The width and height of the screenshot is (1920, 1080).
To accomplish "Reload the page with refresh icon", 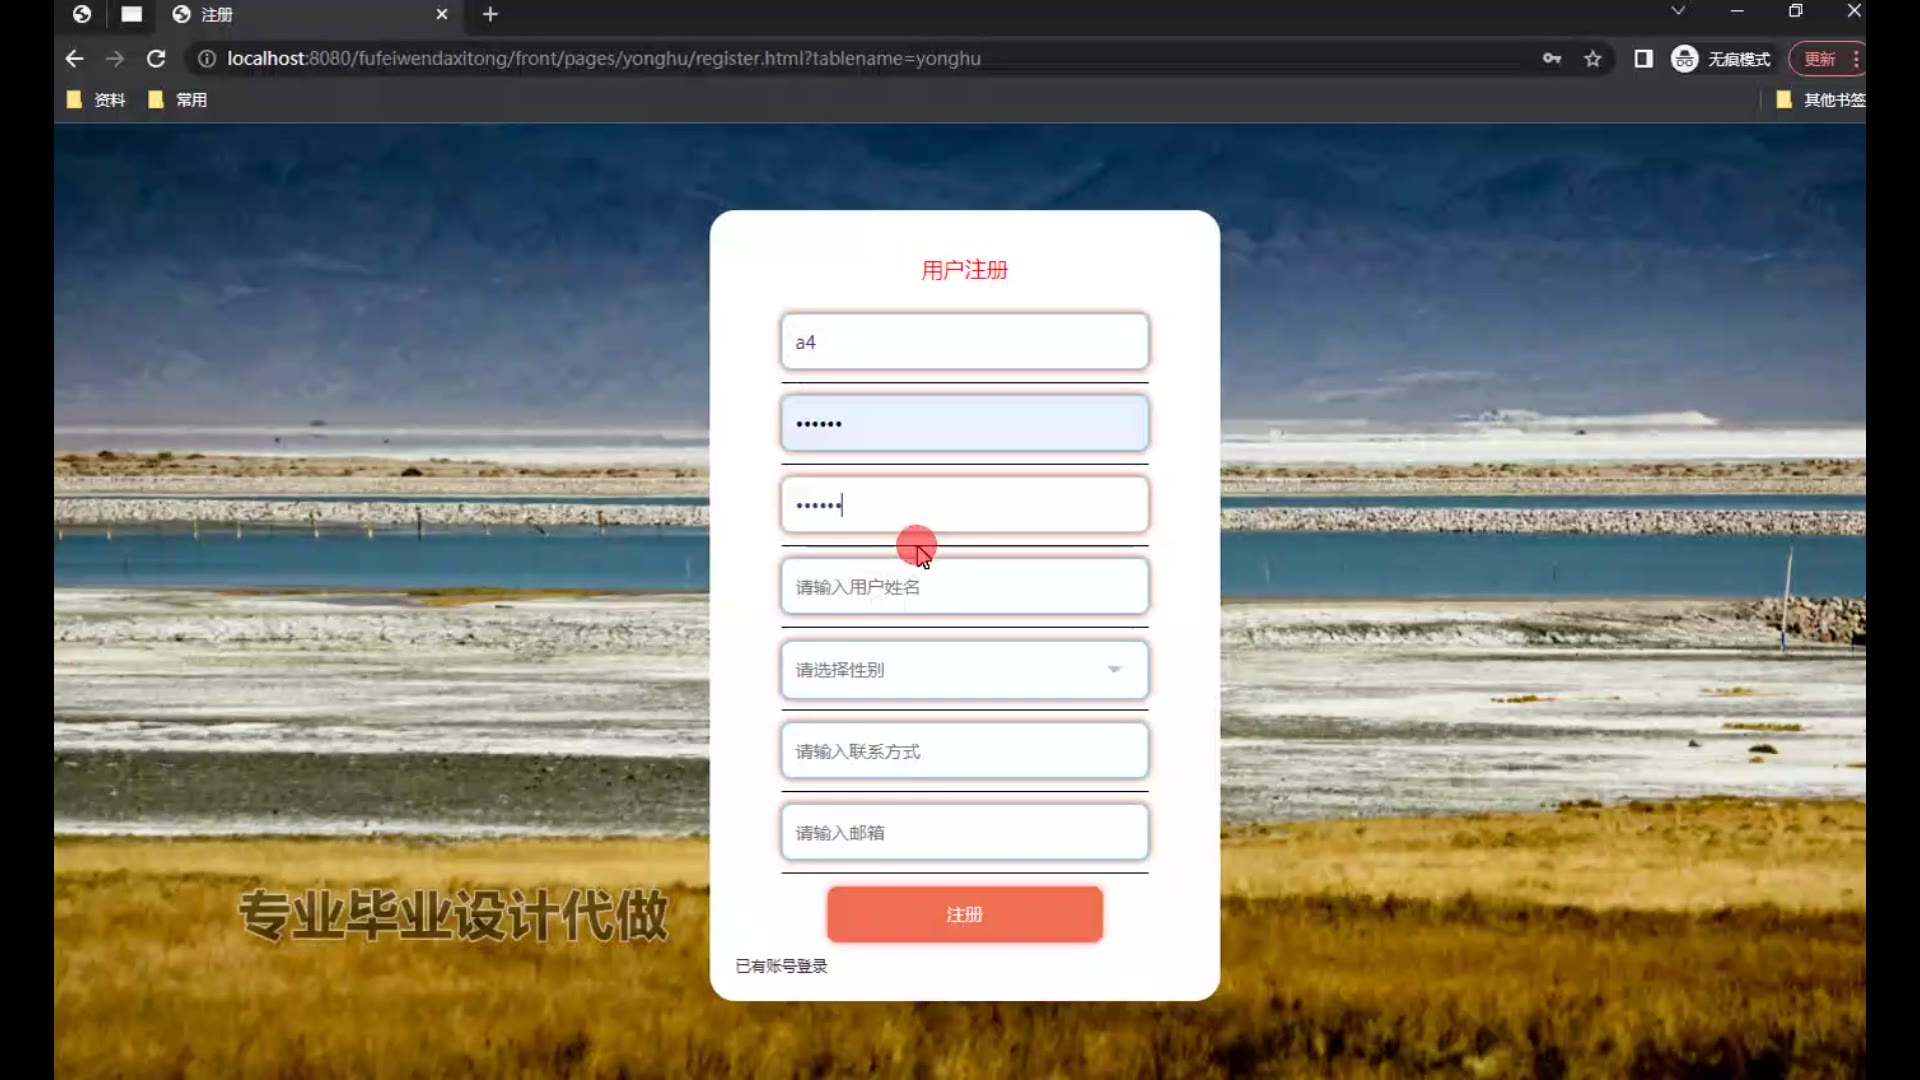I will [x=156, y=59].
